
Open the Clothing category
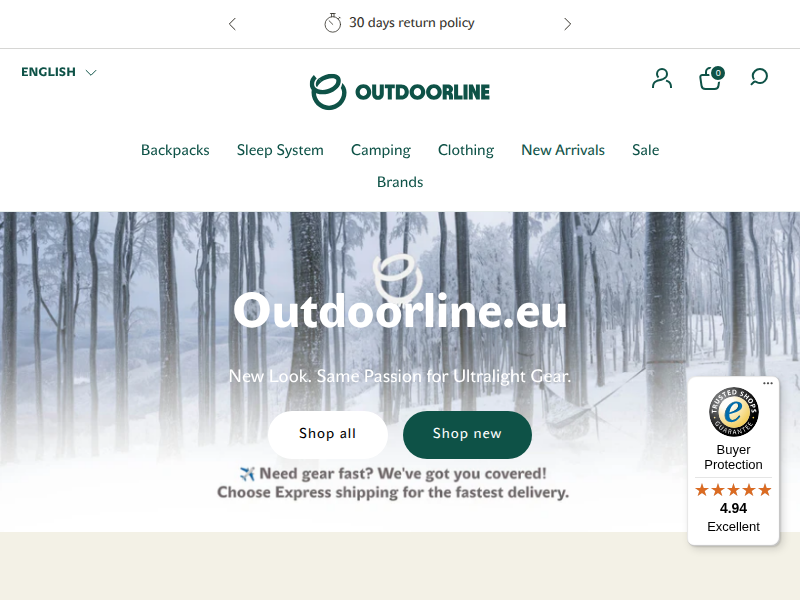466,150
